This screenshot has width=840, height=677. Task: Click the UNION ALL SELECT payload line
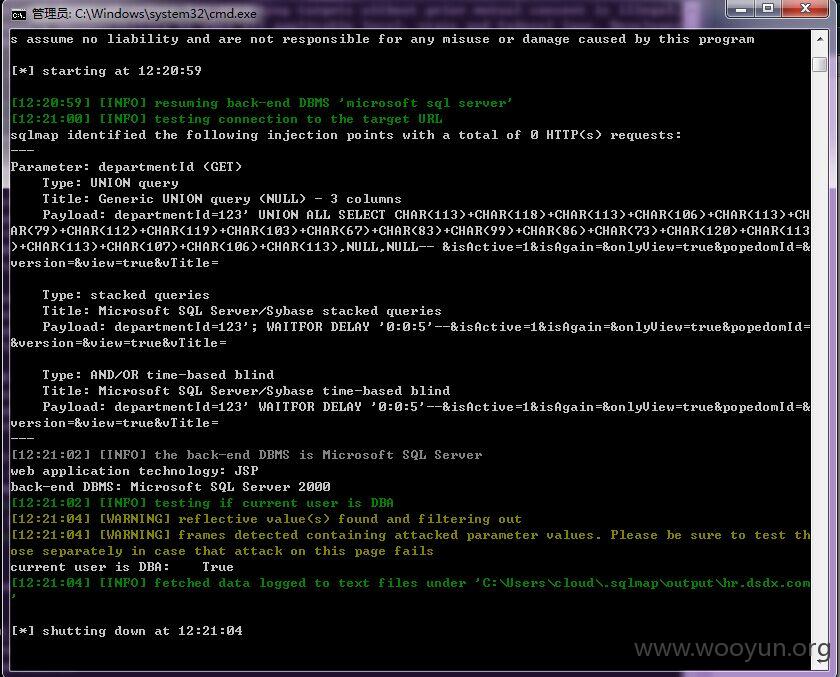pyautogui.click(x=410, y=239)
